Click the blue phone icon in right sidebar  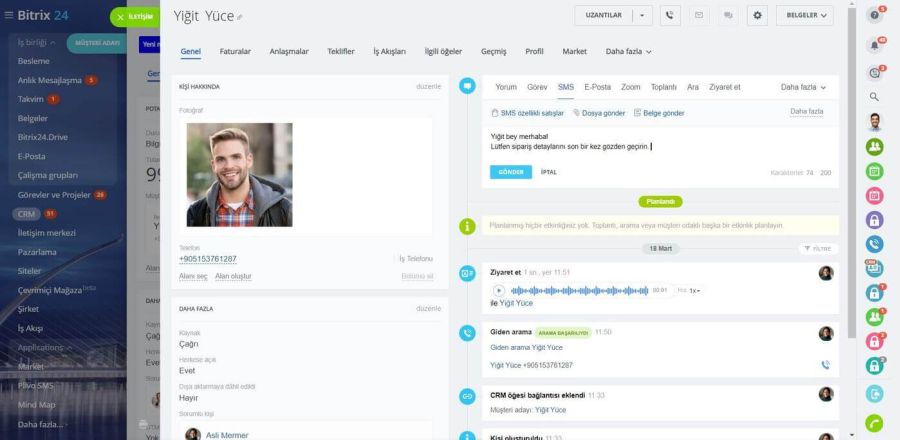coord(874,244)
